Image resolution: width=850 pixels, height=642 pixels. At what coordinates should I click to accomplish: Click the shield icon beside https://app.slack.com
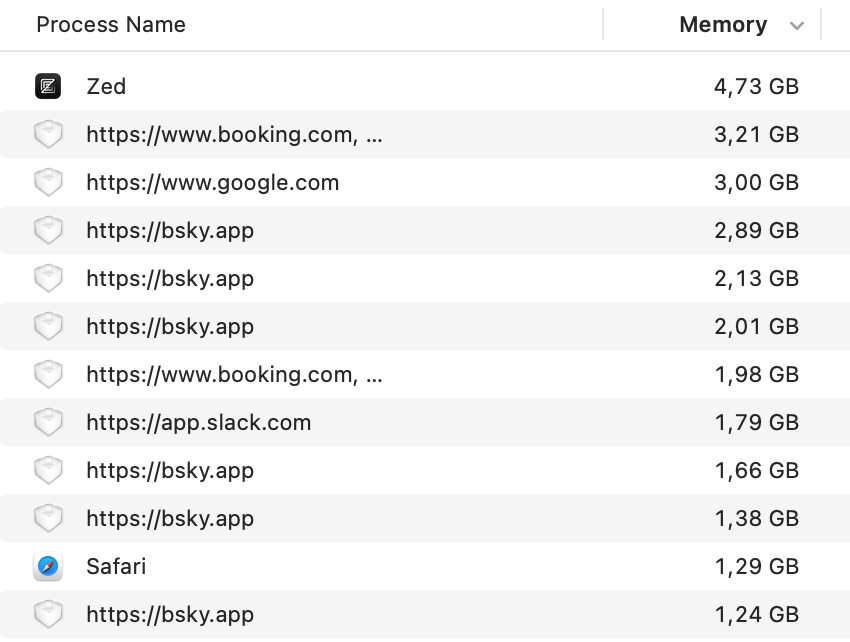pos(48,423)
